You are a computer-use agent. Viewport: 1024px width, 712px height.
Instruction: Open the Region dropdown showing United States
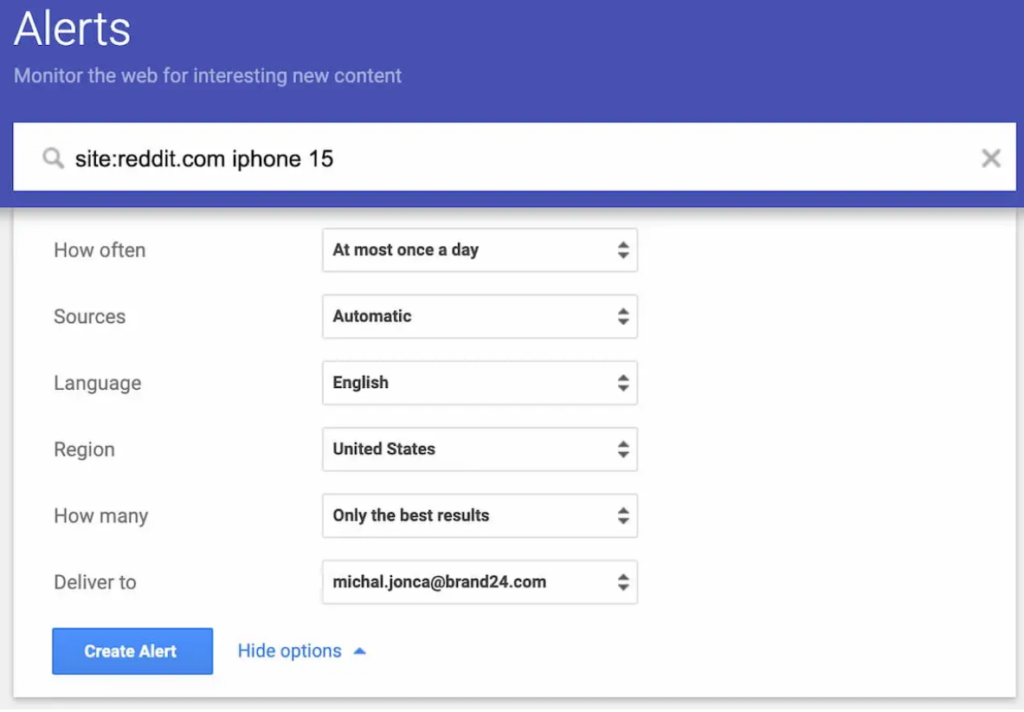tap(479, 449)
